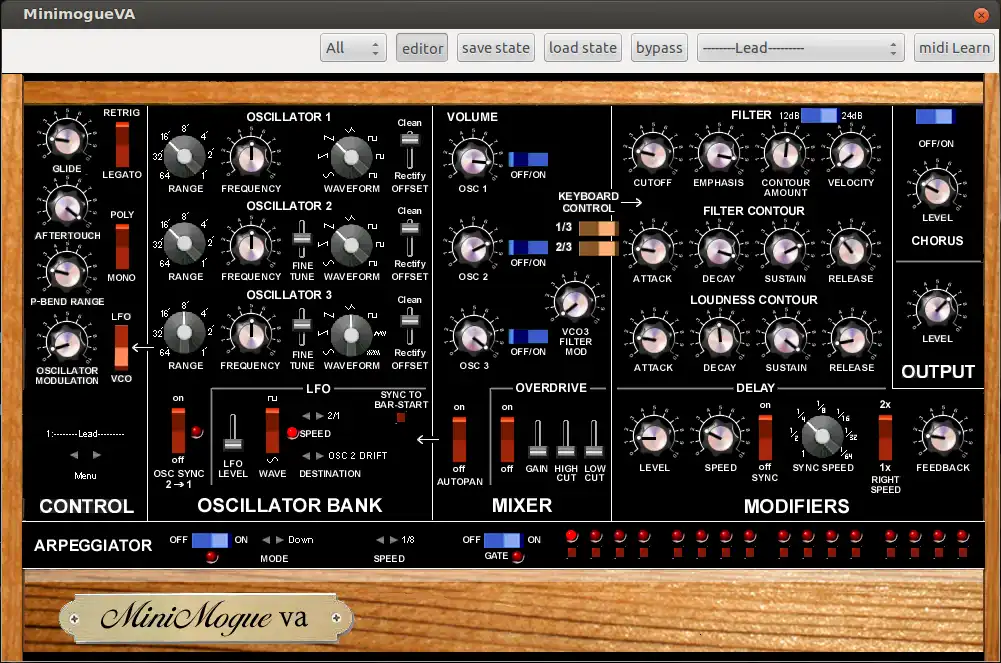
Task: Click Loudness Contour Sustain knob
Action: tap(785, 338)
